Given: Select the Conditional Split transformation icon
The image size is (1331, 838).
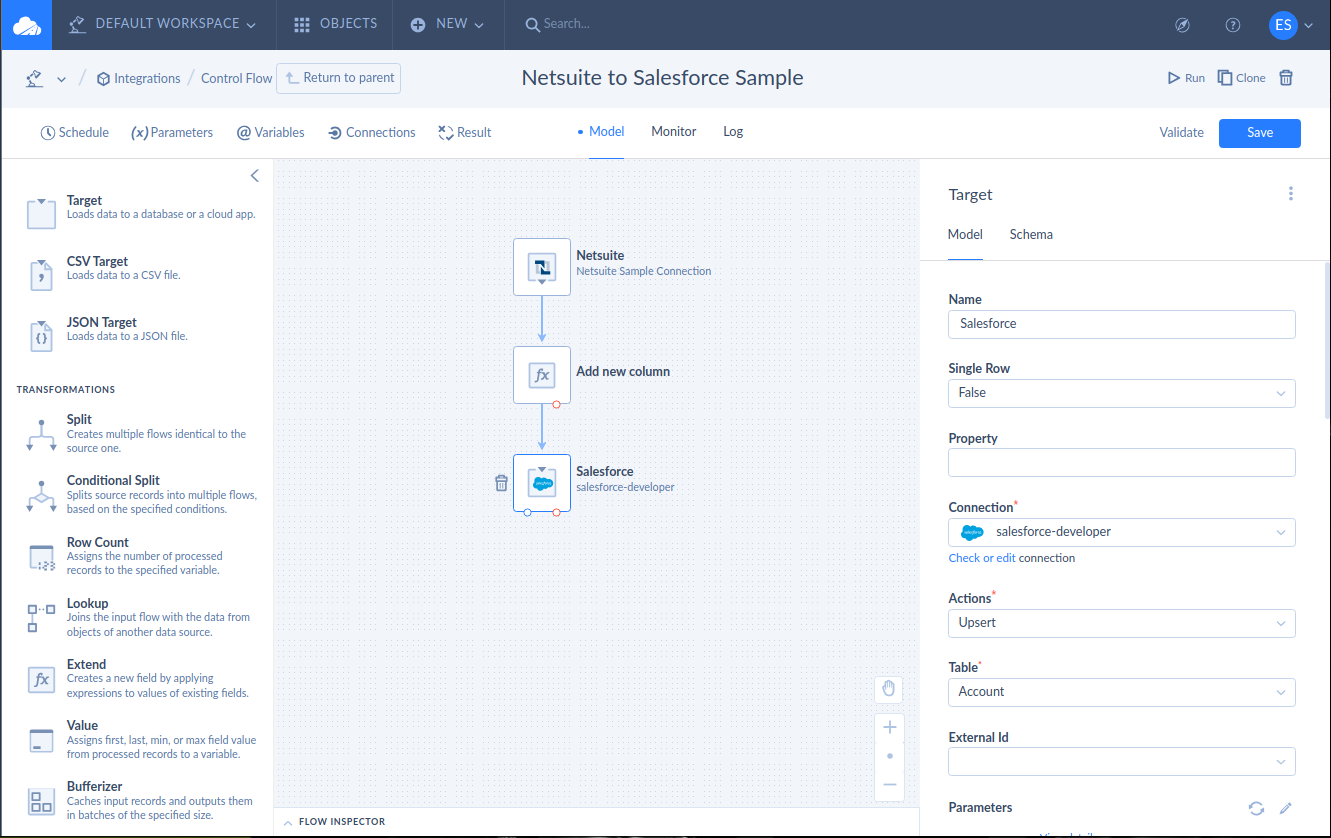Looking at the screenshot, I should point(41,496).
